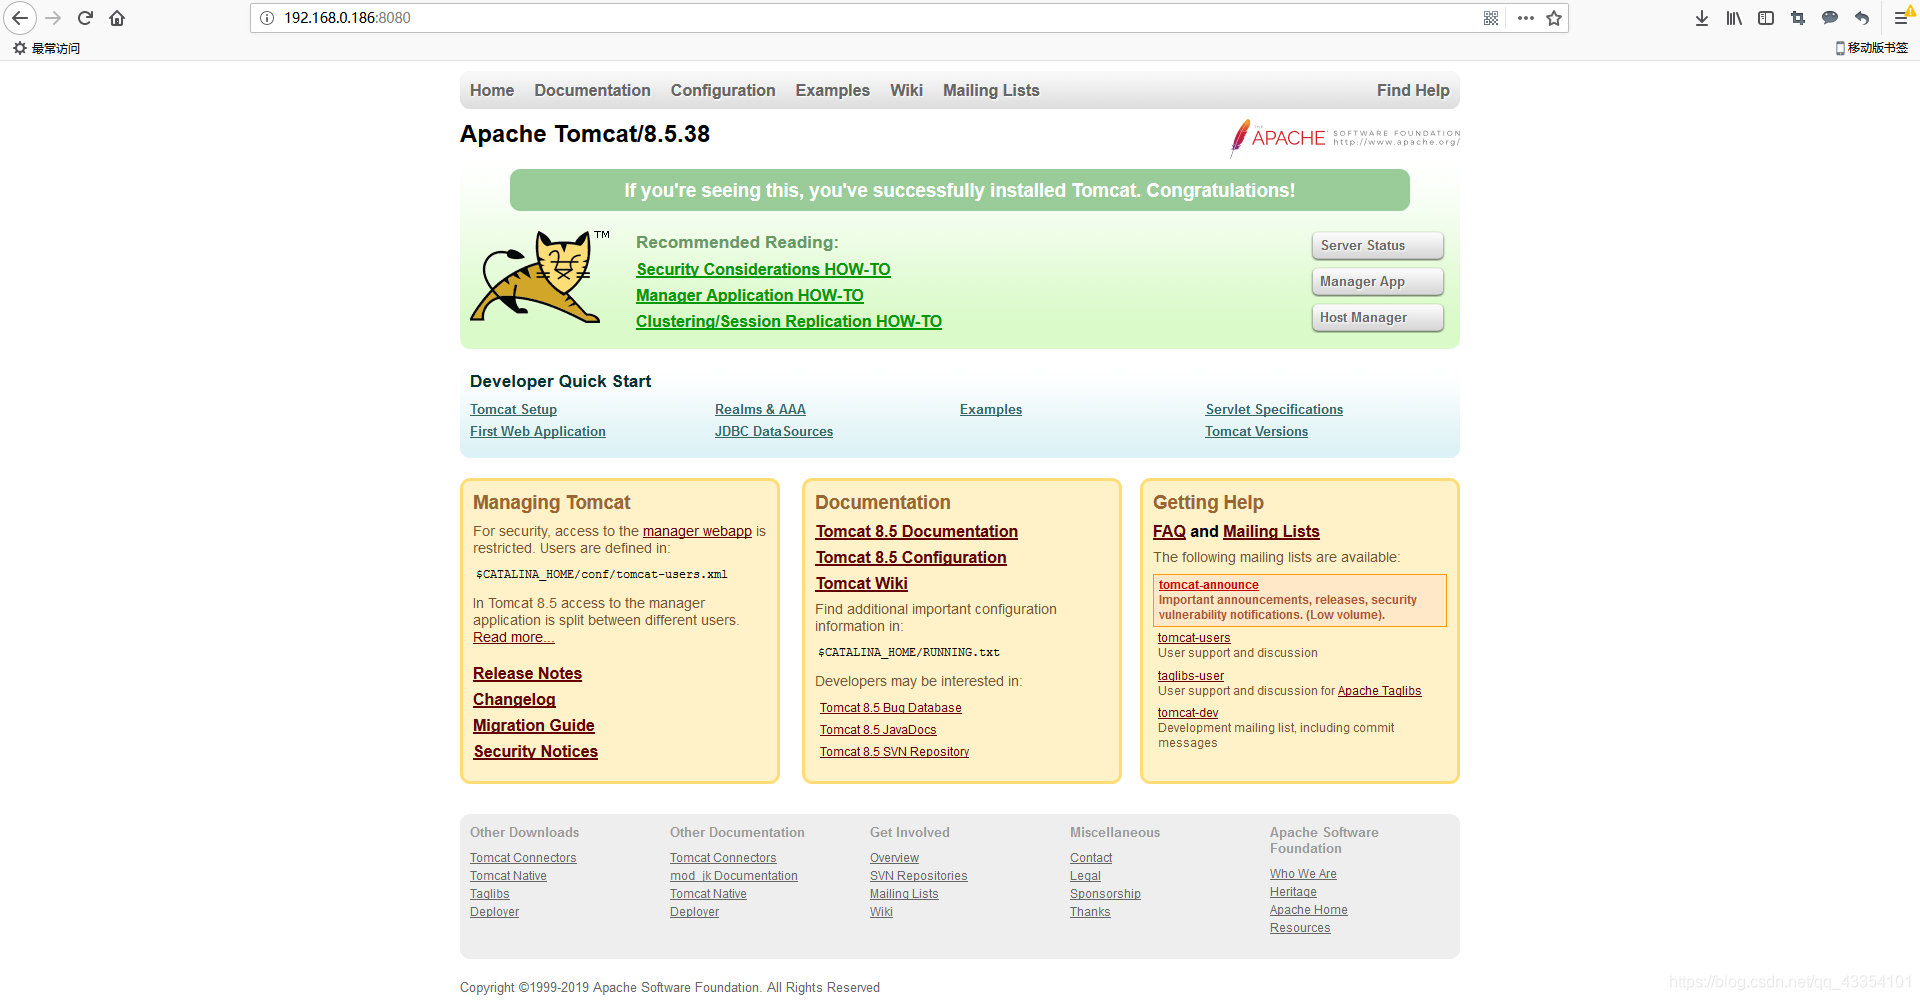Click the browser back arrow
The height and width of the screenshot is (1000, 1920).
[20, 18]
